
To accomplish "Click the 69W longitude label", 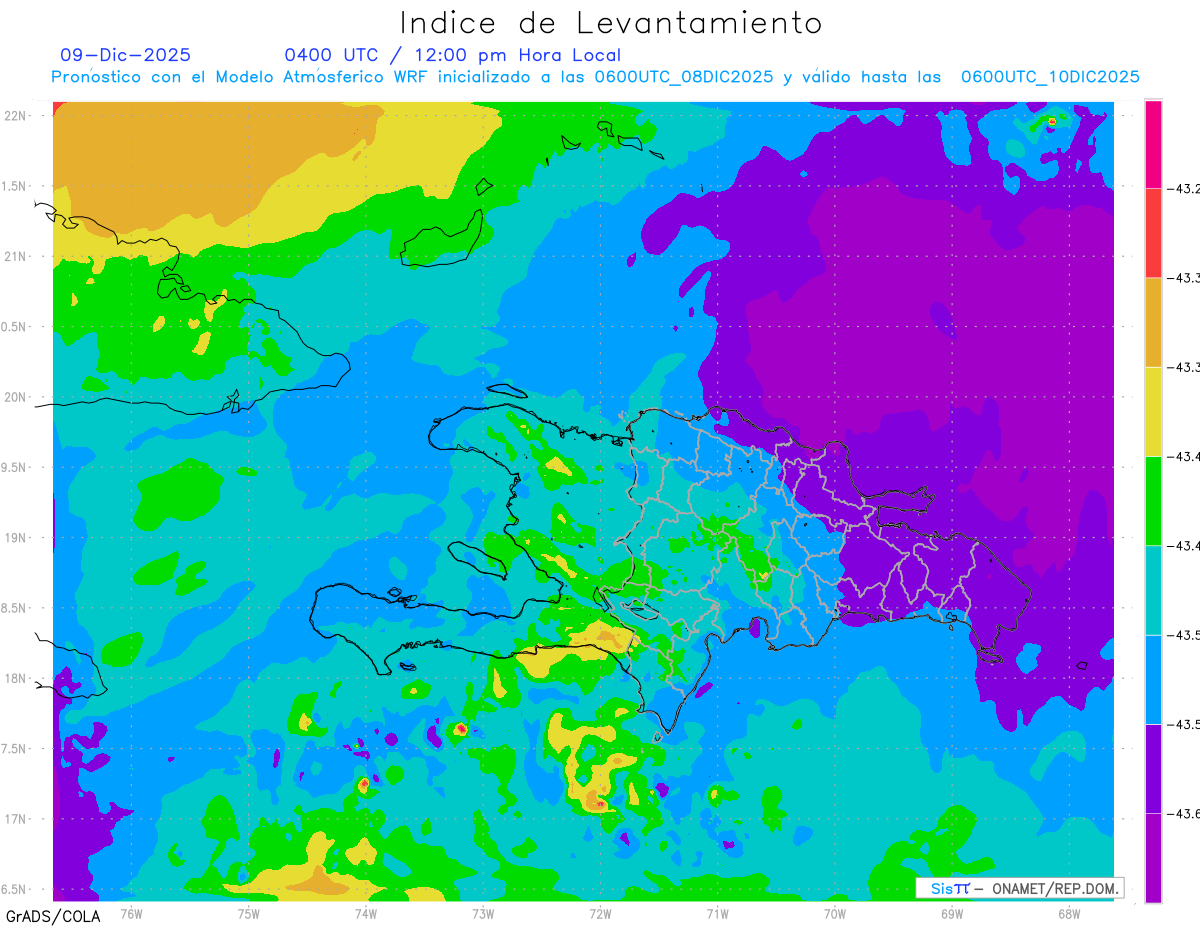I will tap(952, 913).
